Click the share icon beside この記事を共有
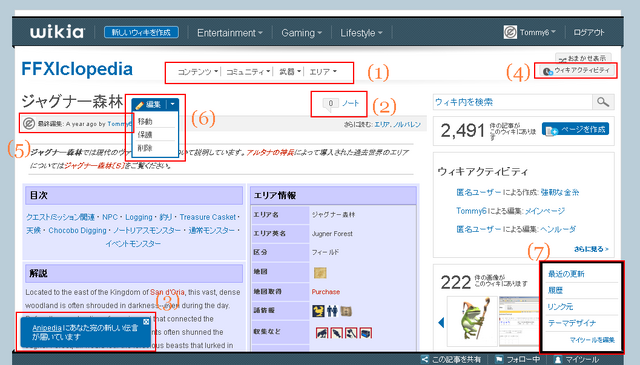The width and height of the screenshot is (640, 365). [424, 359]
